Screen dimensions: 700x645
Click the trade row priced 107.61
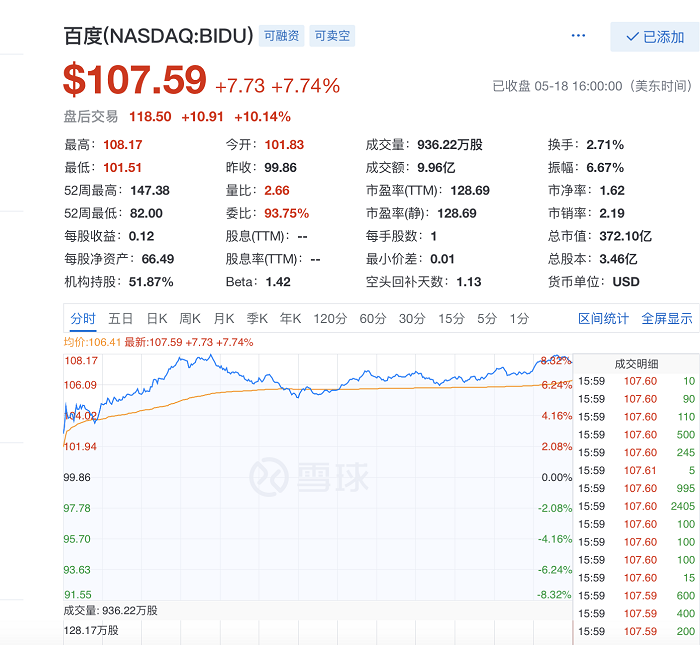637,470
